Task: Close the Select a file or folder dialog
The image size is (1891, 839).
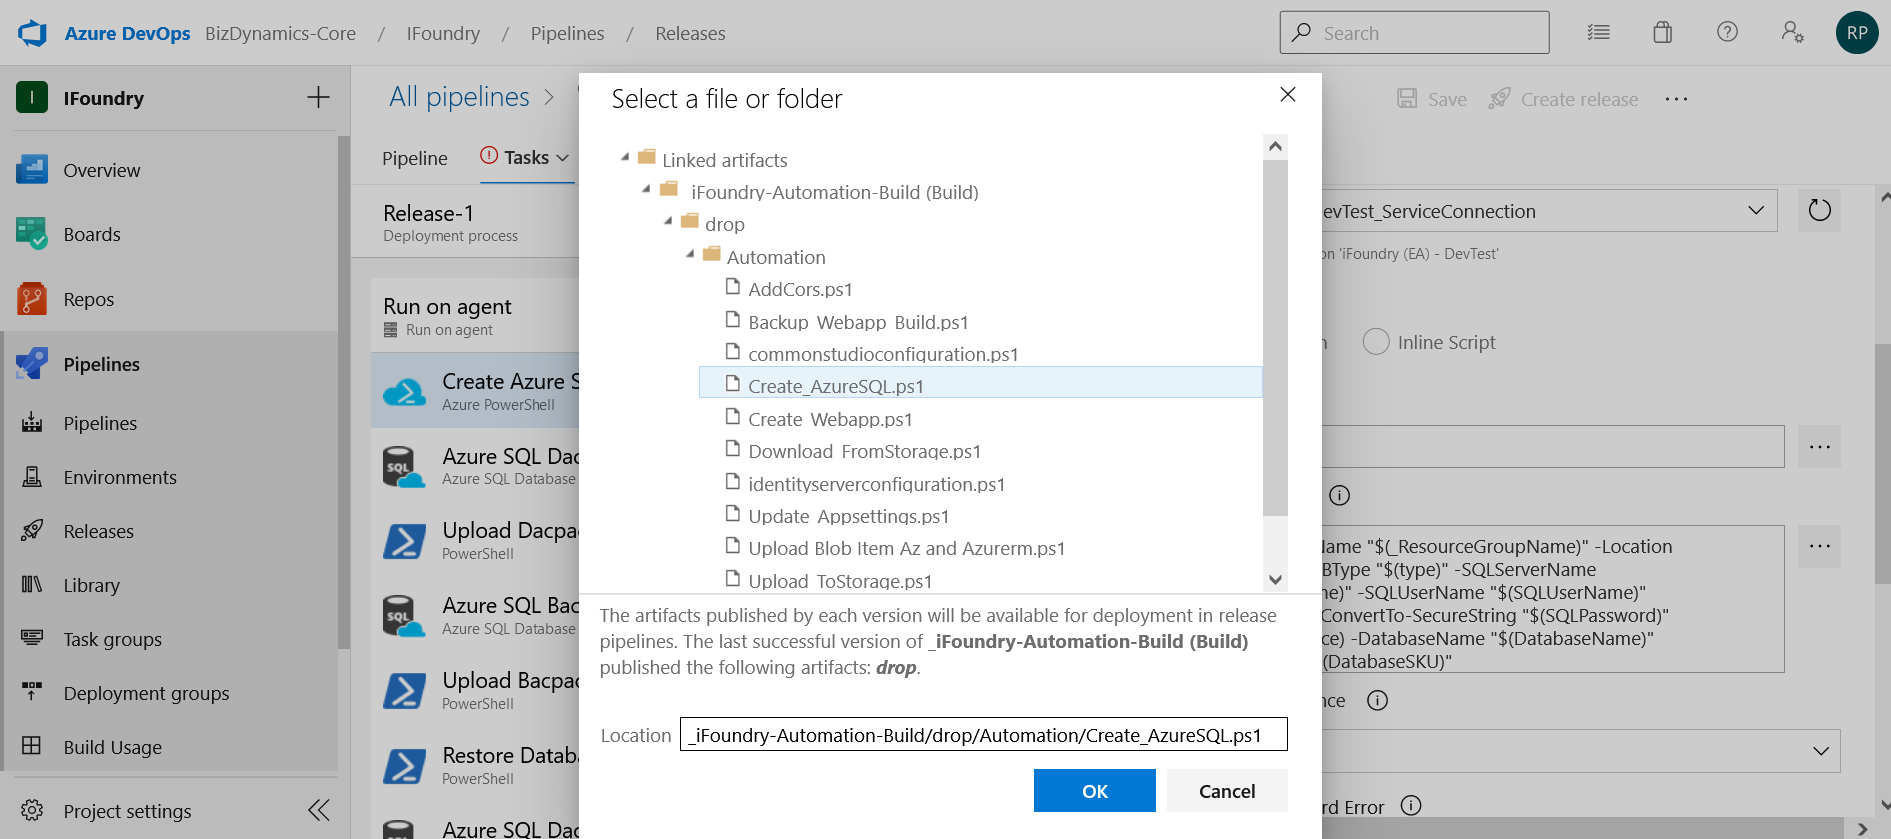Action: [x=1288, y=94]
